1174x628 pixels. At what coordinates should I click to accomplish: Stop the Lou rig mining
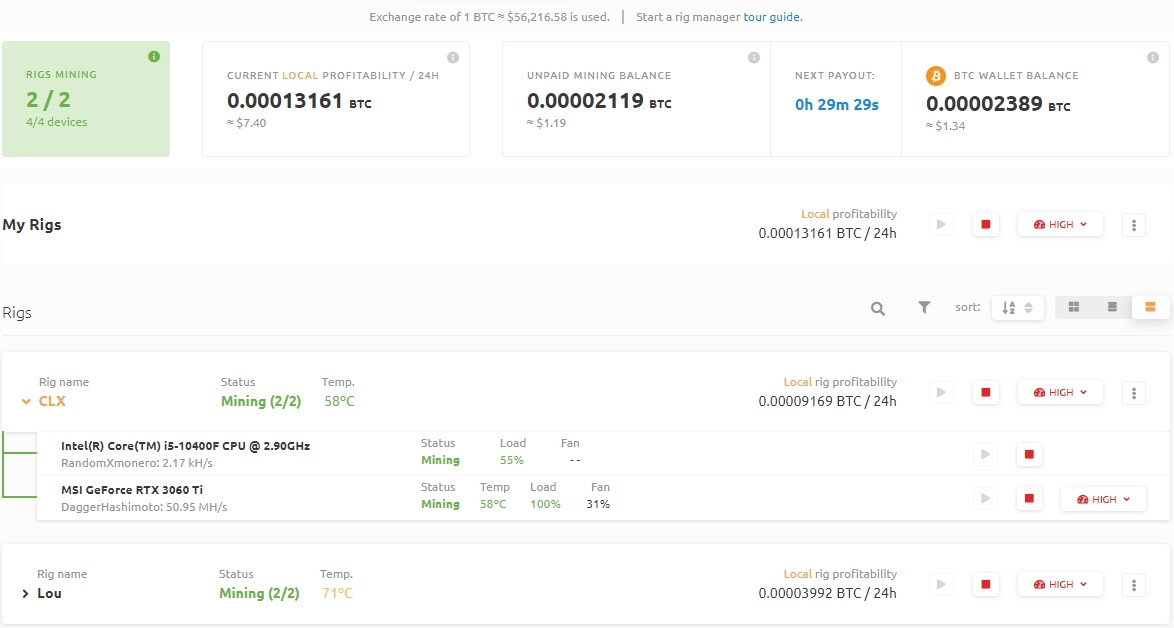(x=985, y=585)
